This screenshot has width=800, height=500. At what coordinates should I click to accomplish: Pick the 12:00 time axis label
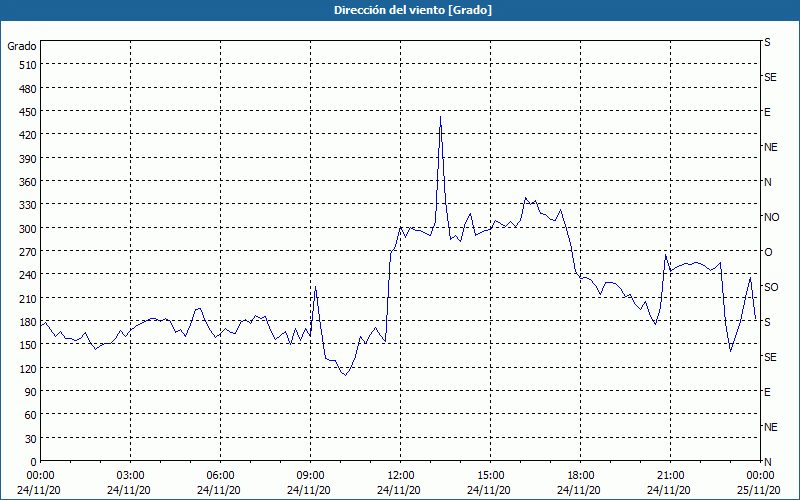[401, 476]
